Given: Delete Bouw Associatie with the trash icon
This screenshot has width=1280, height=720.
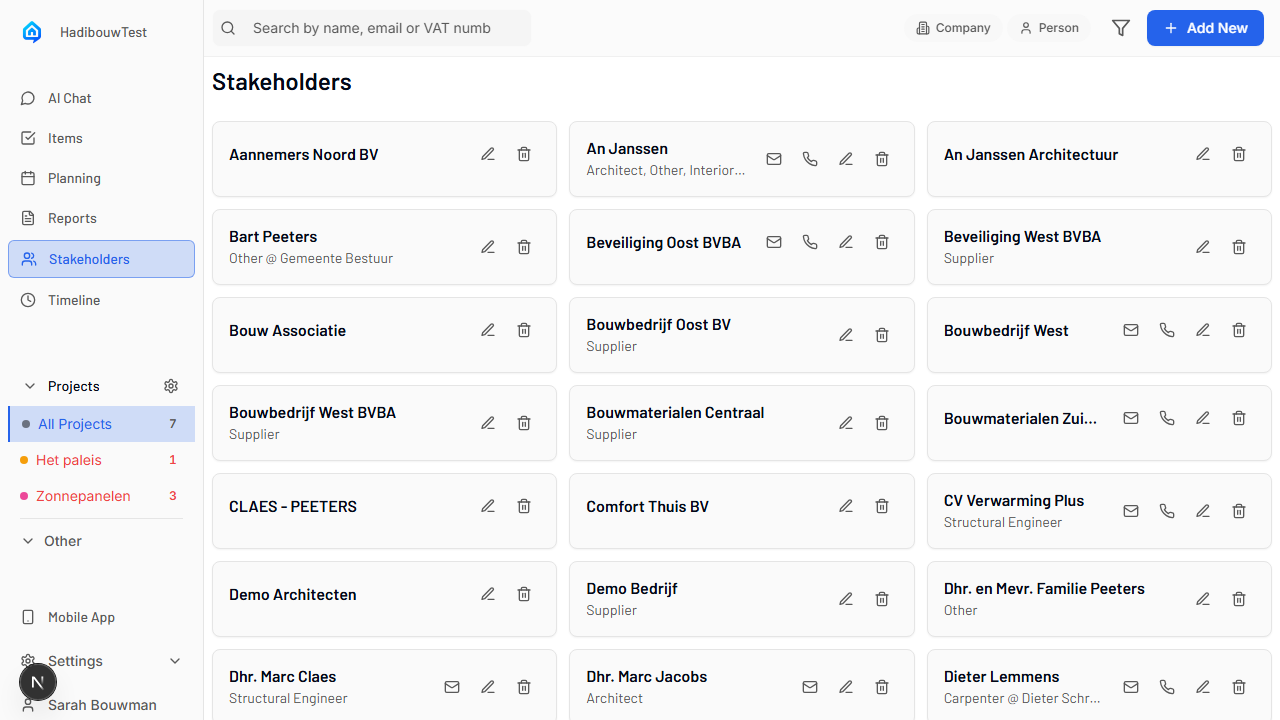Looking at the screenshot, I should pos(524,330).
